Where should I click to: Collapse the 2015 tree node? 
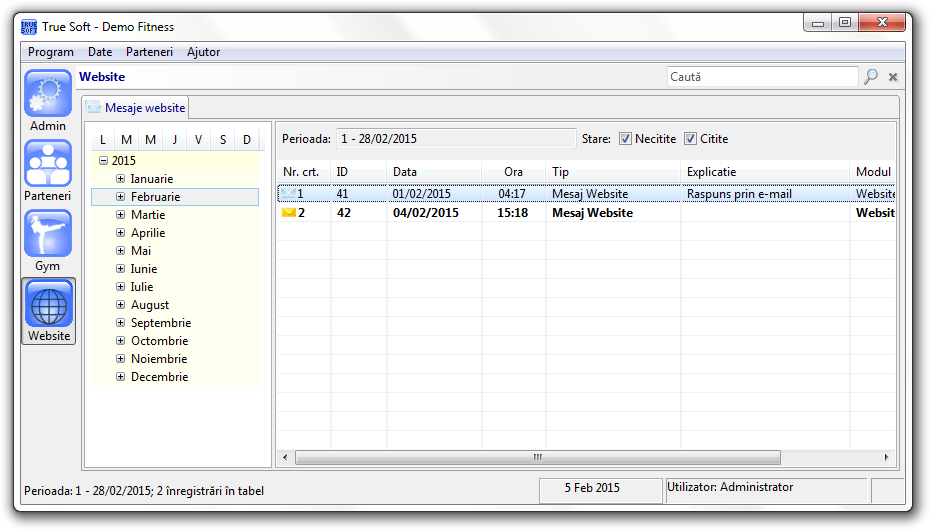(103, 161)
